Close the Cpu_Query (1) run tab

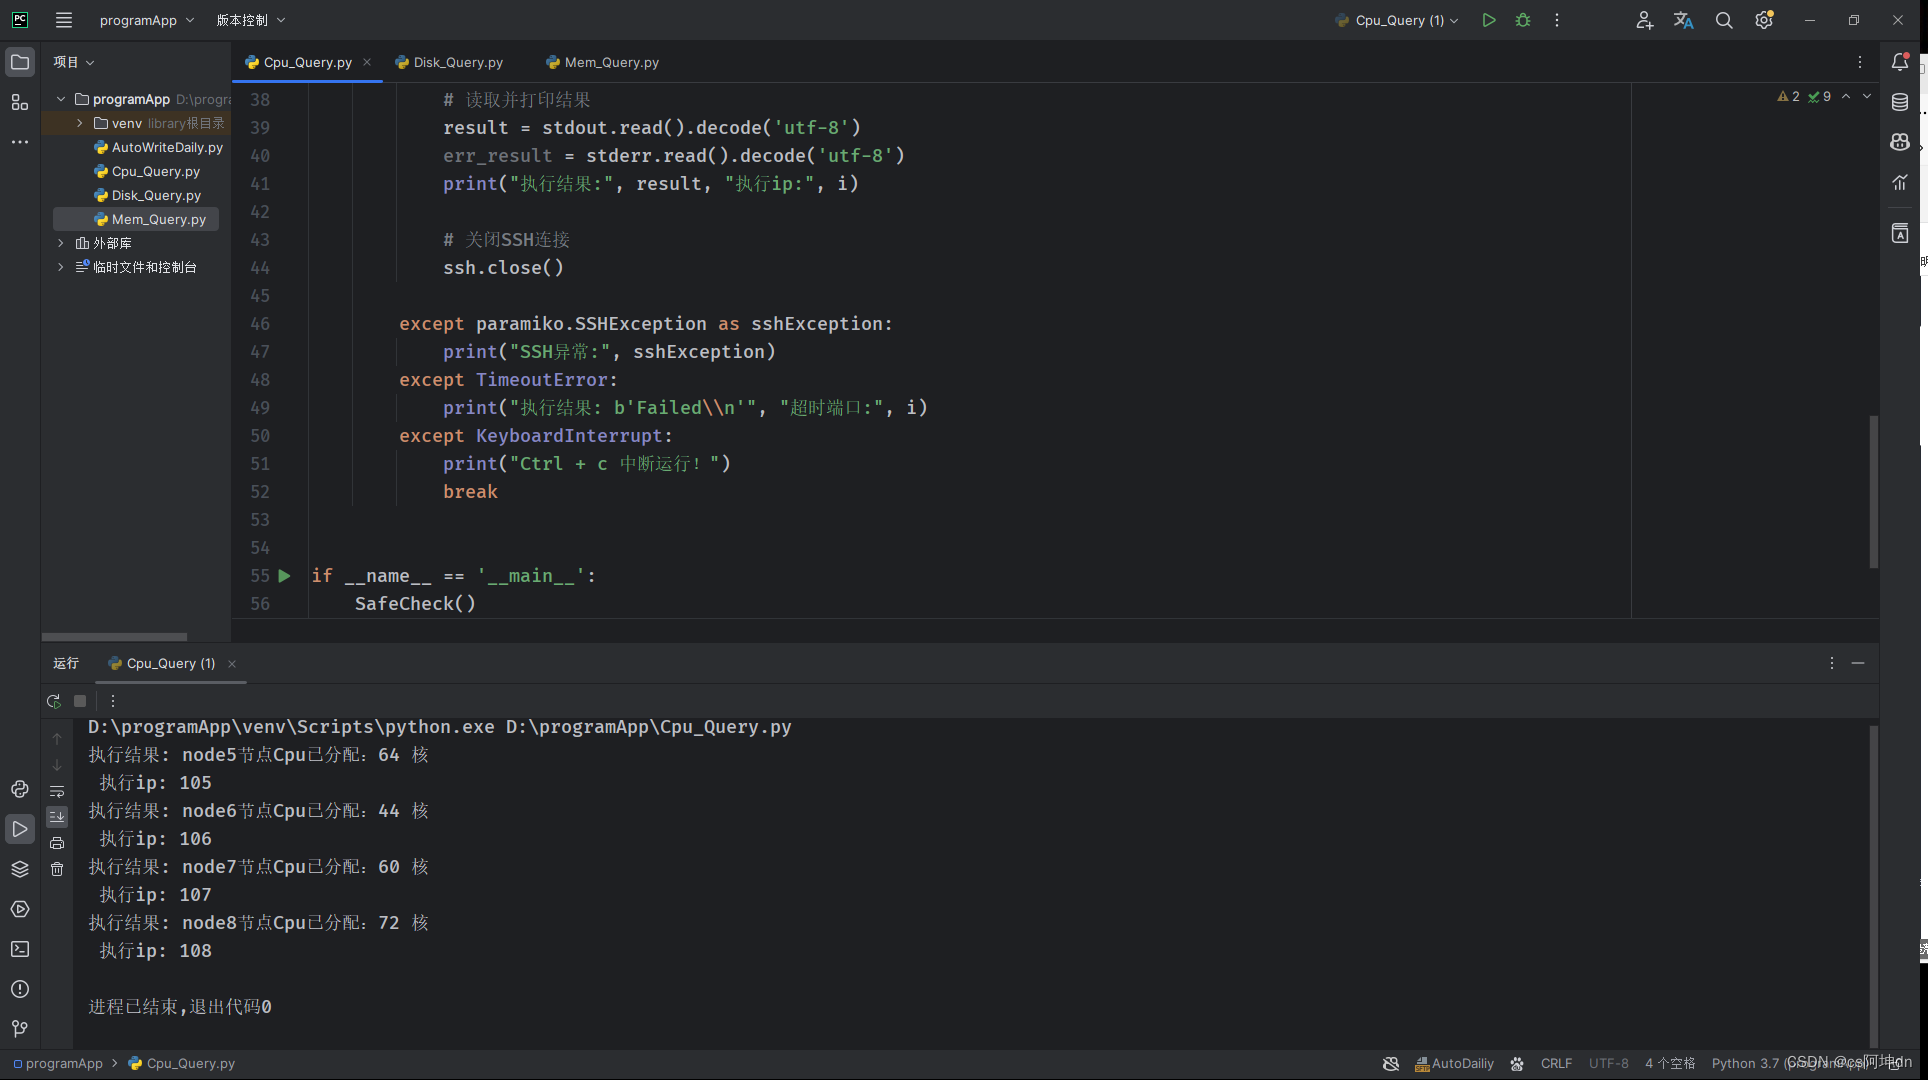pyautogui.click(x=232, y=664)
